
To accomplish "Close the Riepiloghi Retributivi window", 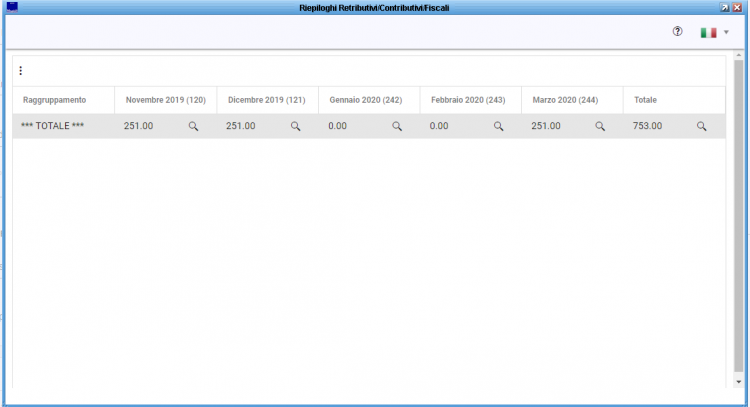I will point(737,8).
